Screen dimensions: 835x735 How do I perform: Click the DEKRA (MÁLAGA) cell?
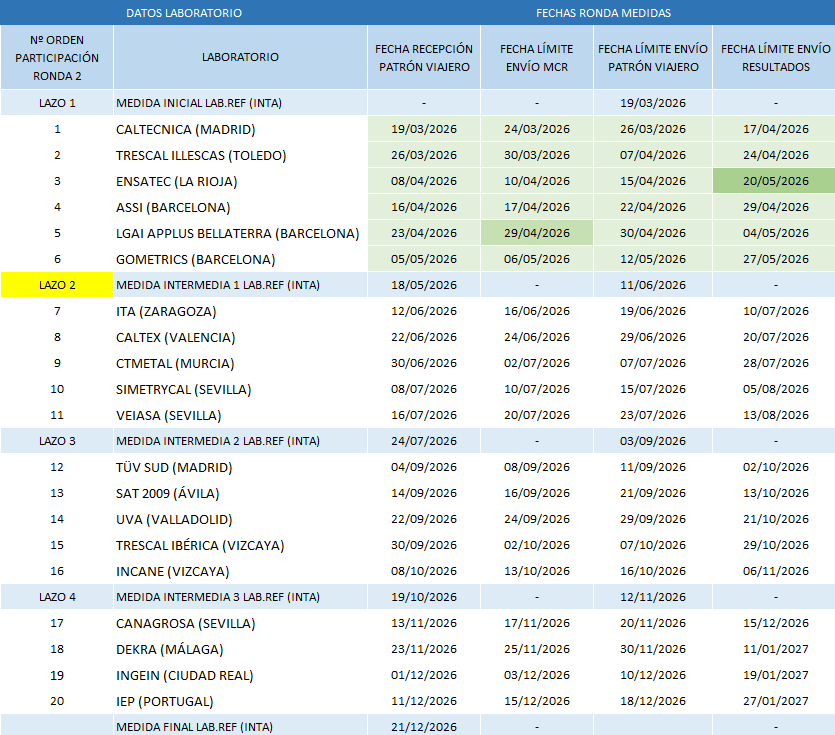pyautogui.click(x=240, y=649)
